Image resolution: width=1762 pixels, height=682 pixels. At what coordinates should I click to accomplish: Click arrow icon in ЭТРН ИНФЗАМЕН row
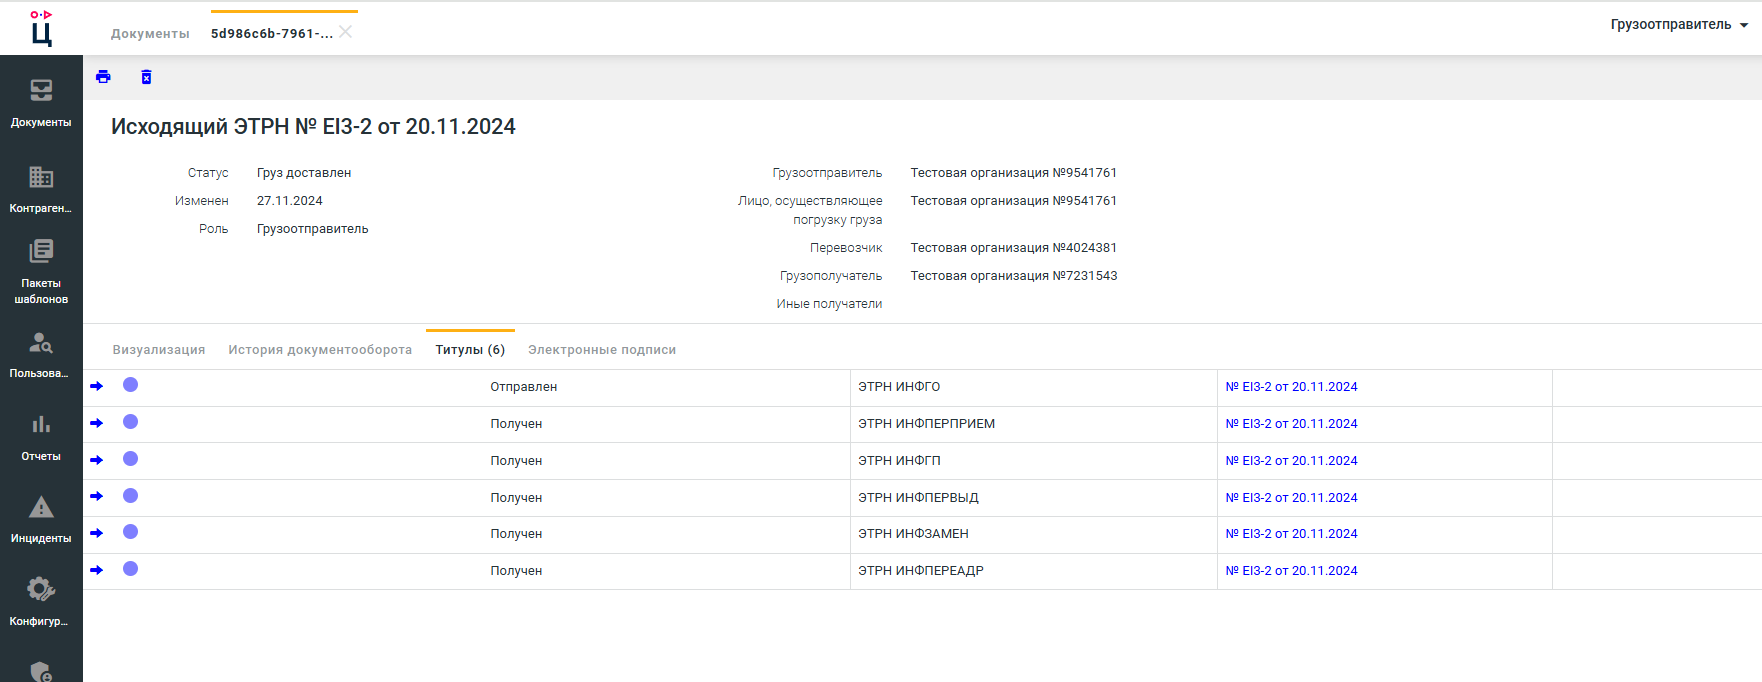click(x=97, y=533)
